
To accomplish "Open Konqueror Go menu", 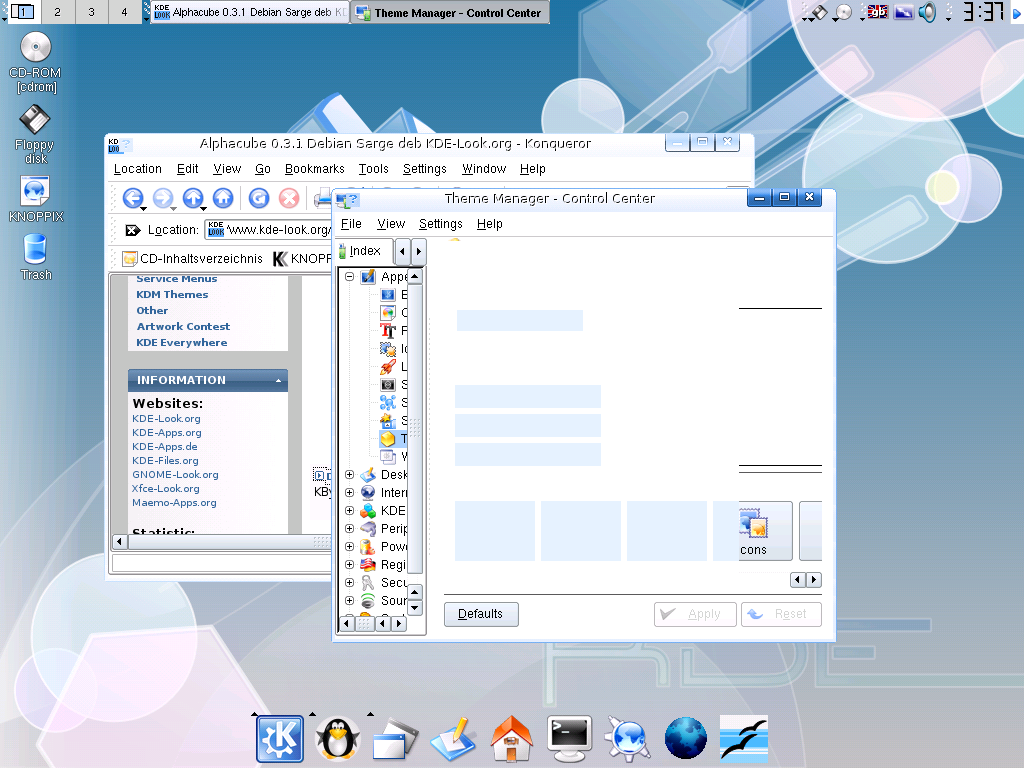I will (263, 168).
